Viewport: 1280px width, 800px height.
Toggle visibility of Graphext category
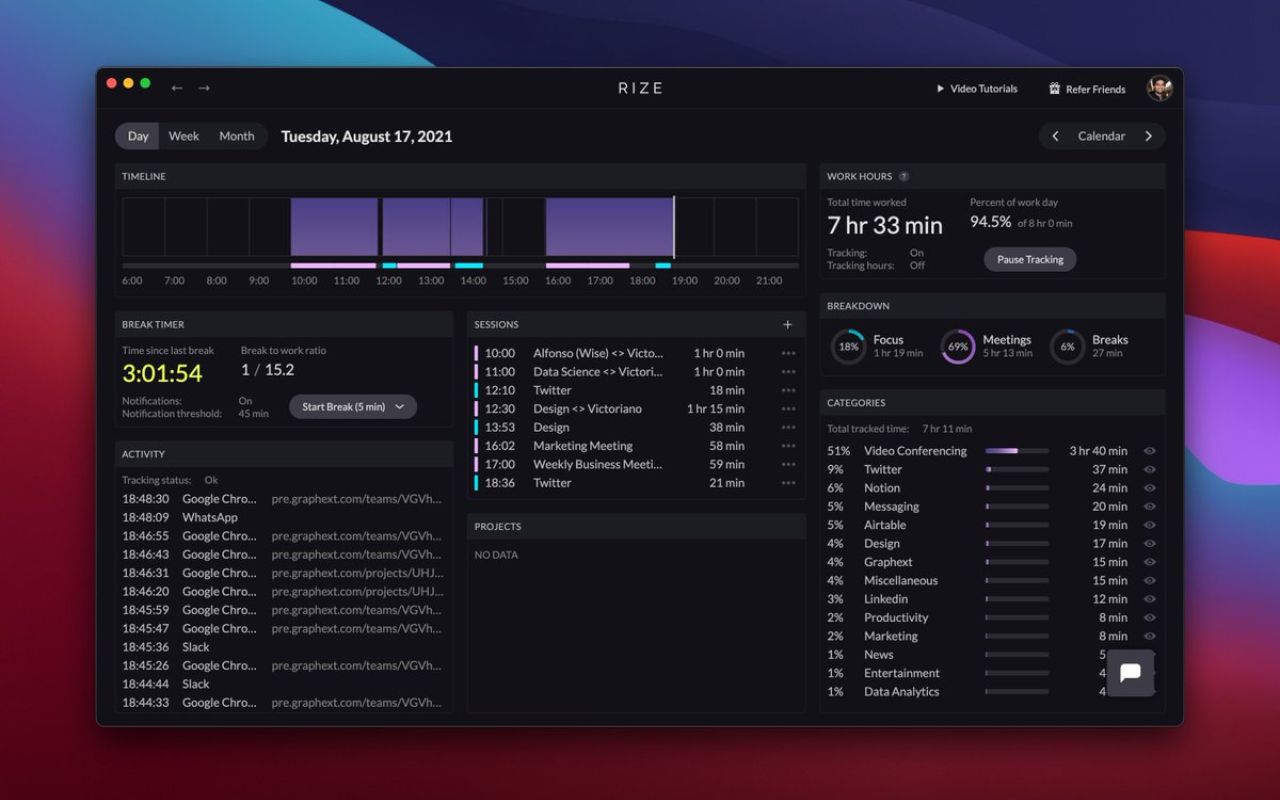coord(1150,562)
